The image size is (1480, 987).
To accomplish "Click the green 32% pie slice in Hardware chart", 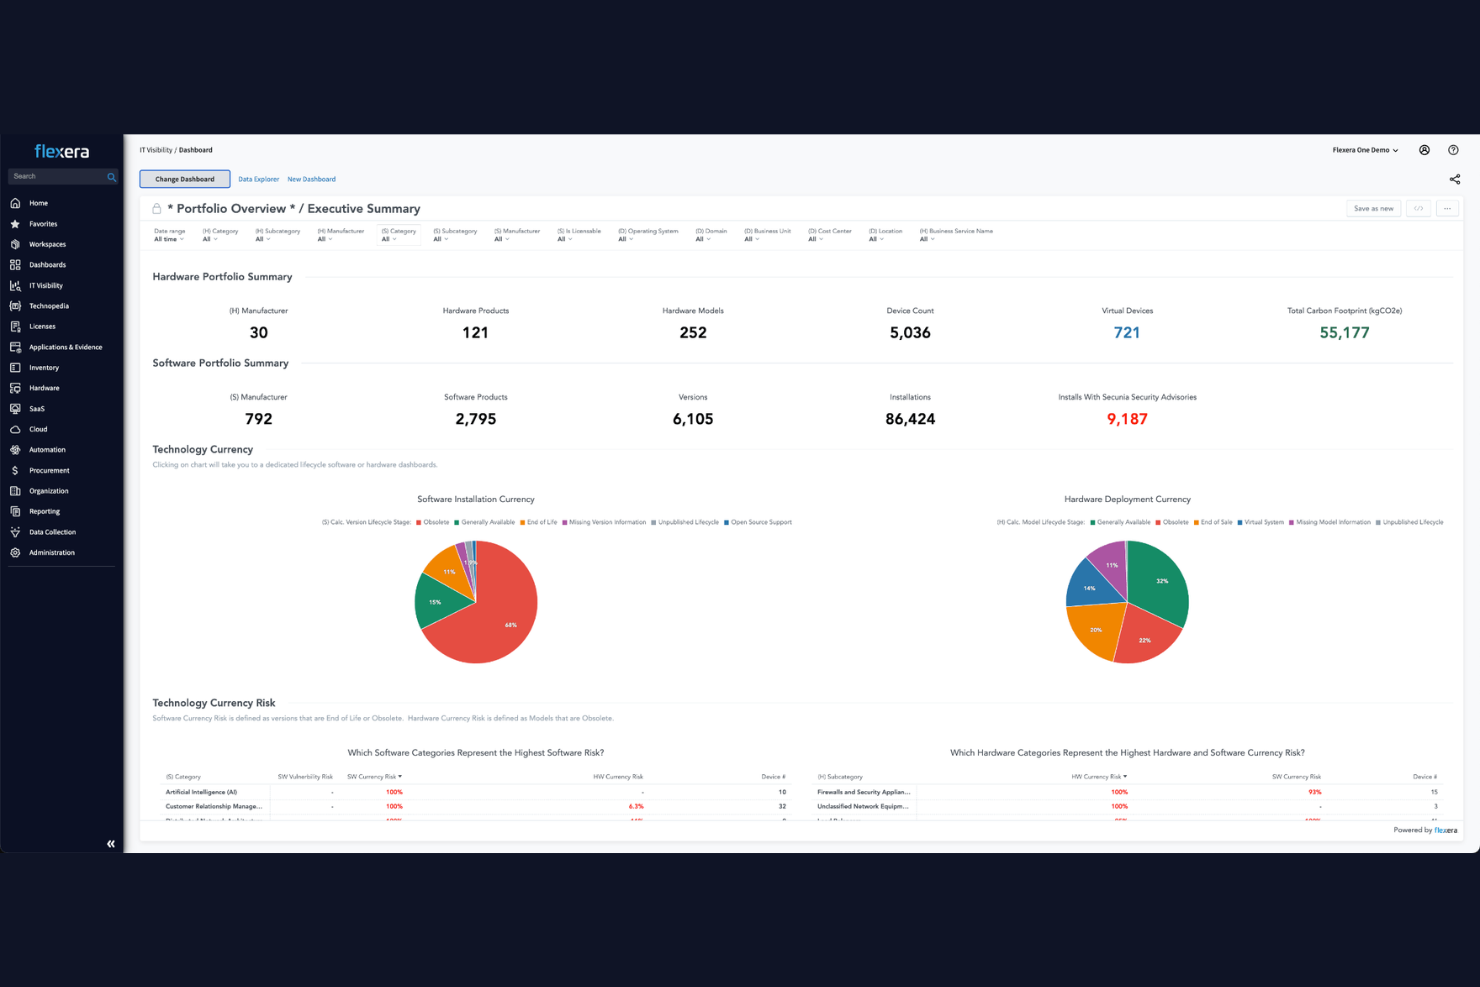I will point(1160,585).
